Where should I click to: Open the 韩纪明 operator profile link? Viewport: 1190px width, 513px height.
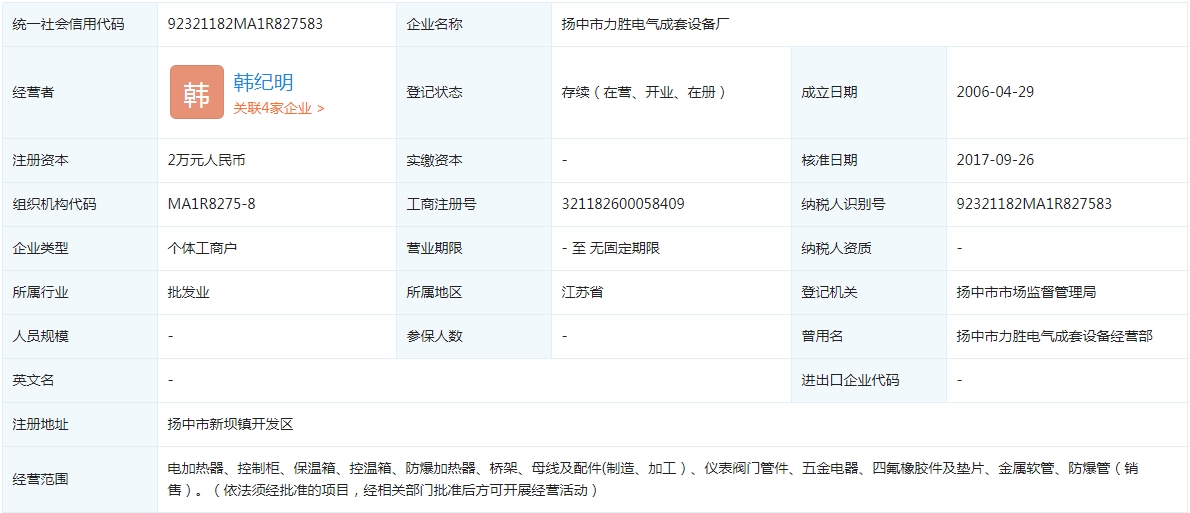coord(263,82)
